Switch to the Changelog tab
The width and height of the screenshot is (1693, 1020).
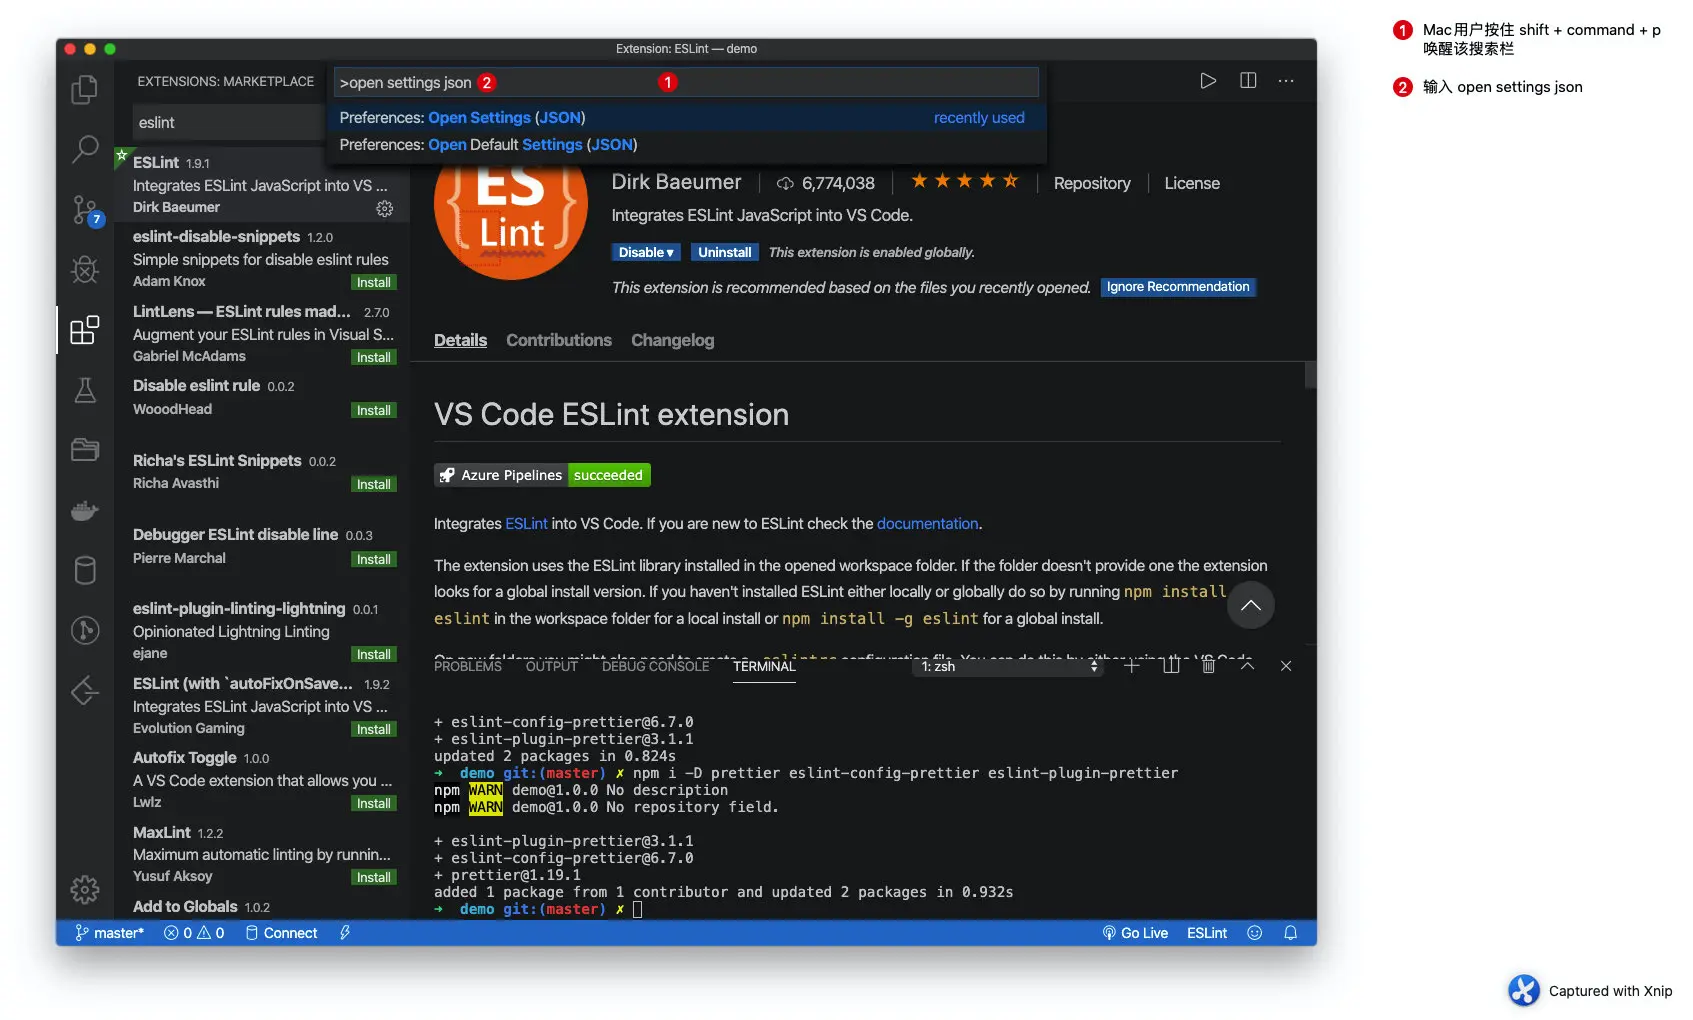click(672, 341)
